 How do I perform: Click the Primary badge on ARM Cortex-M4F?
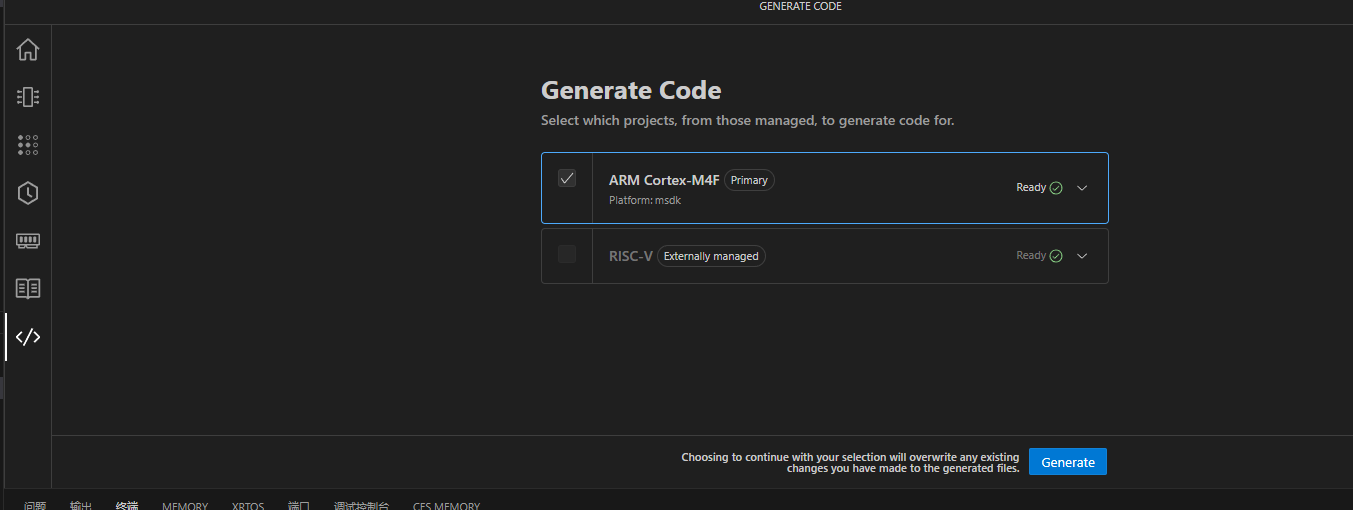point(749,180)
